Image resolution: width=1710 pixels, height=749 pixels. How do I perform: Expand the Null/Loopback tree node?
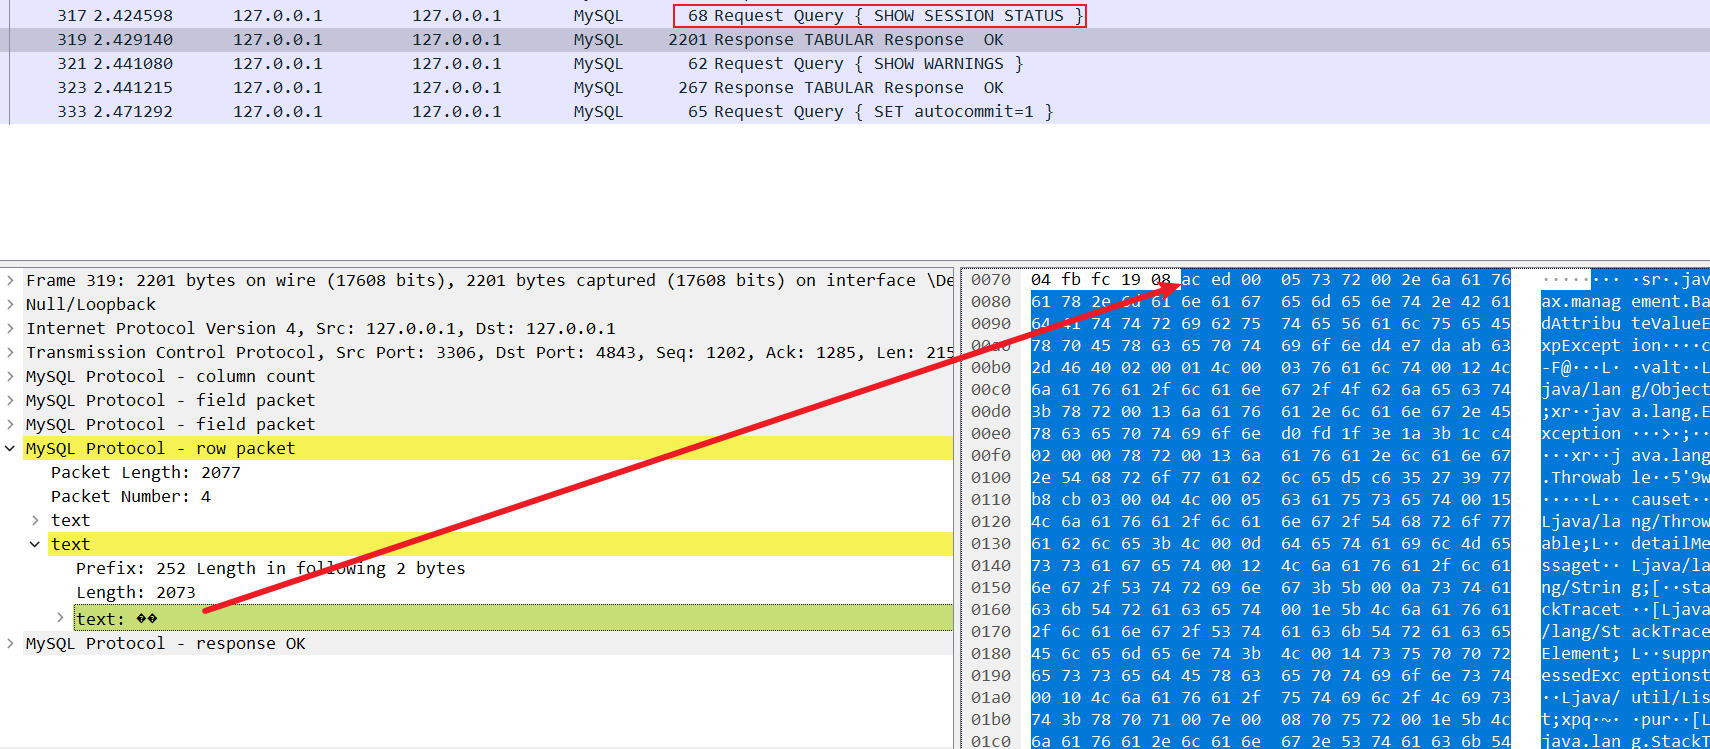10,305
